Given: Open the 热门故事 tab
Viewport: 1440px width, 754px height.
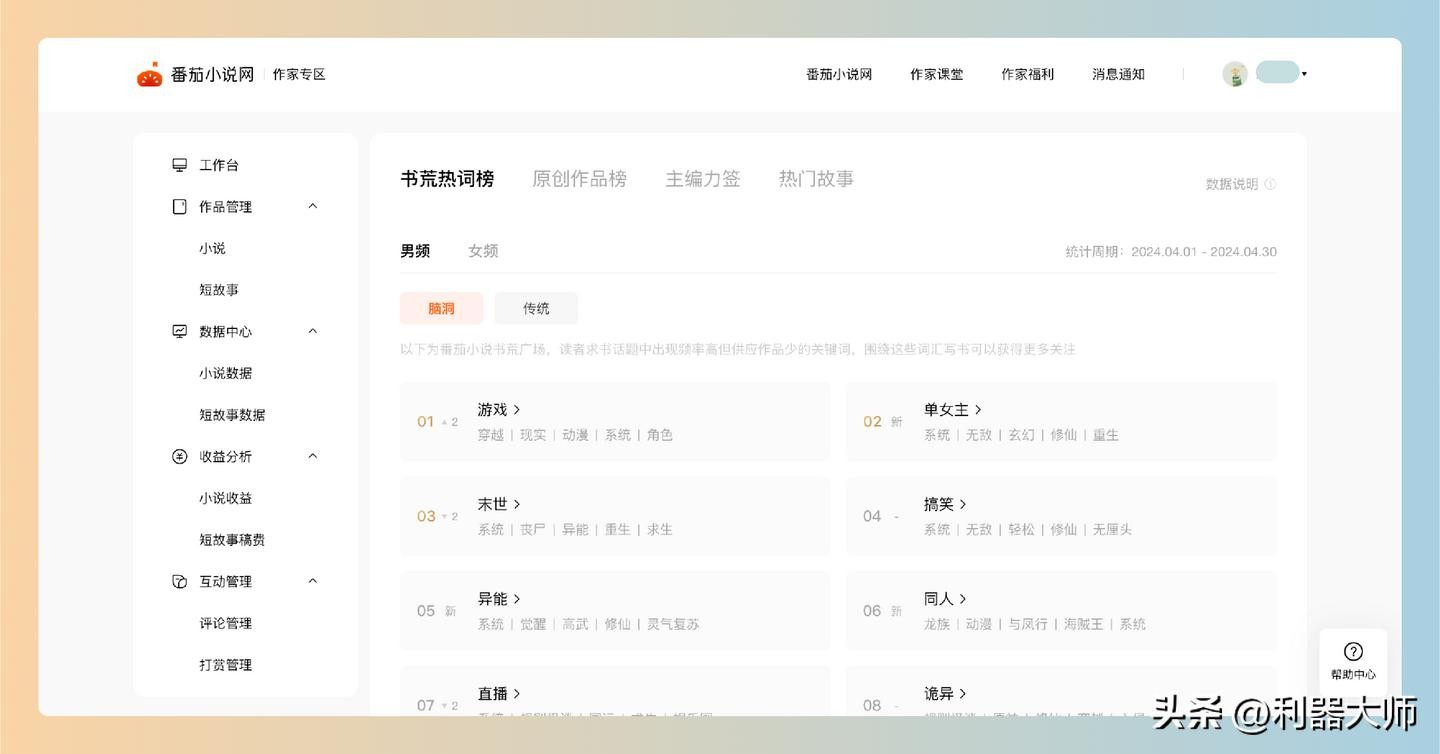Looking at the screenshot, I should pyautogui.click(x=816, y=179).
